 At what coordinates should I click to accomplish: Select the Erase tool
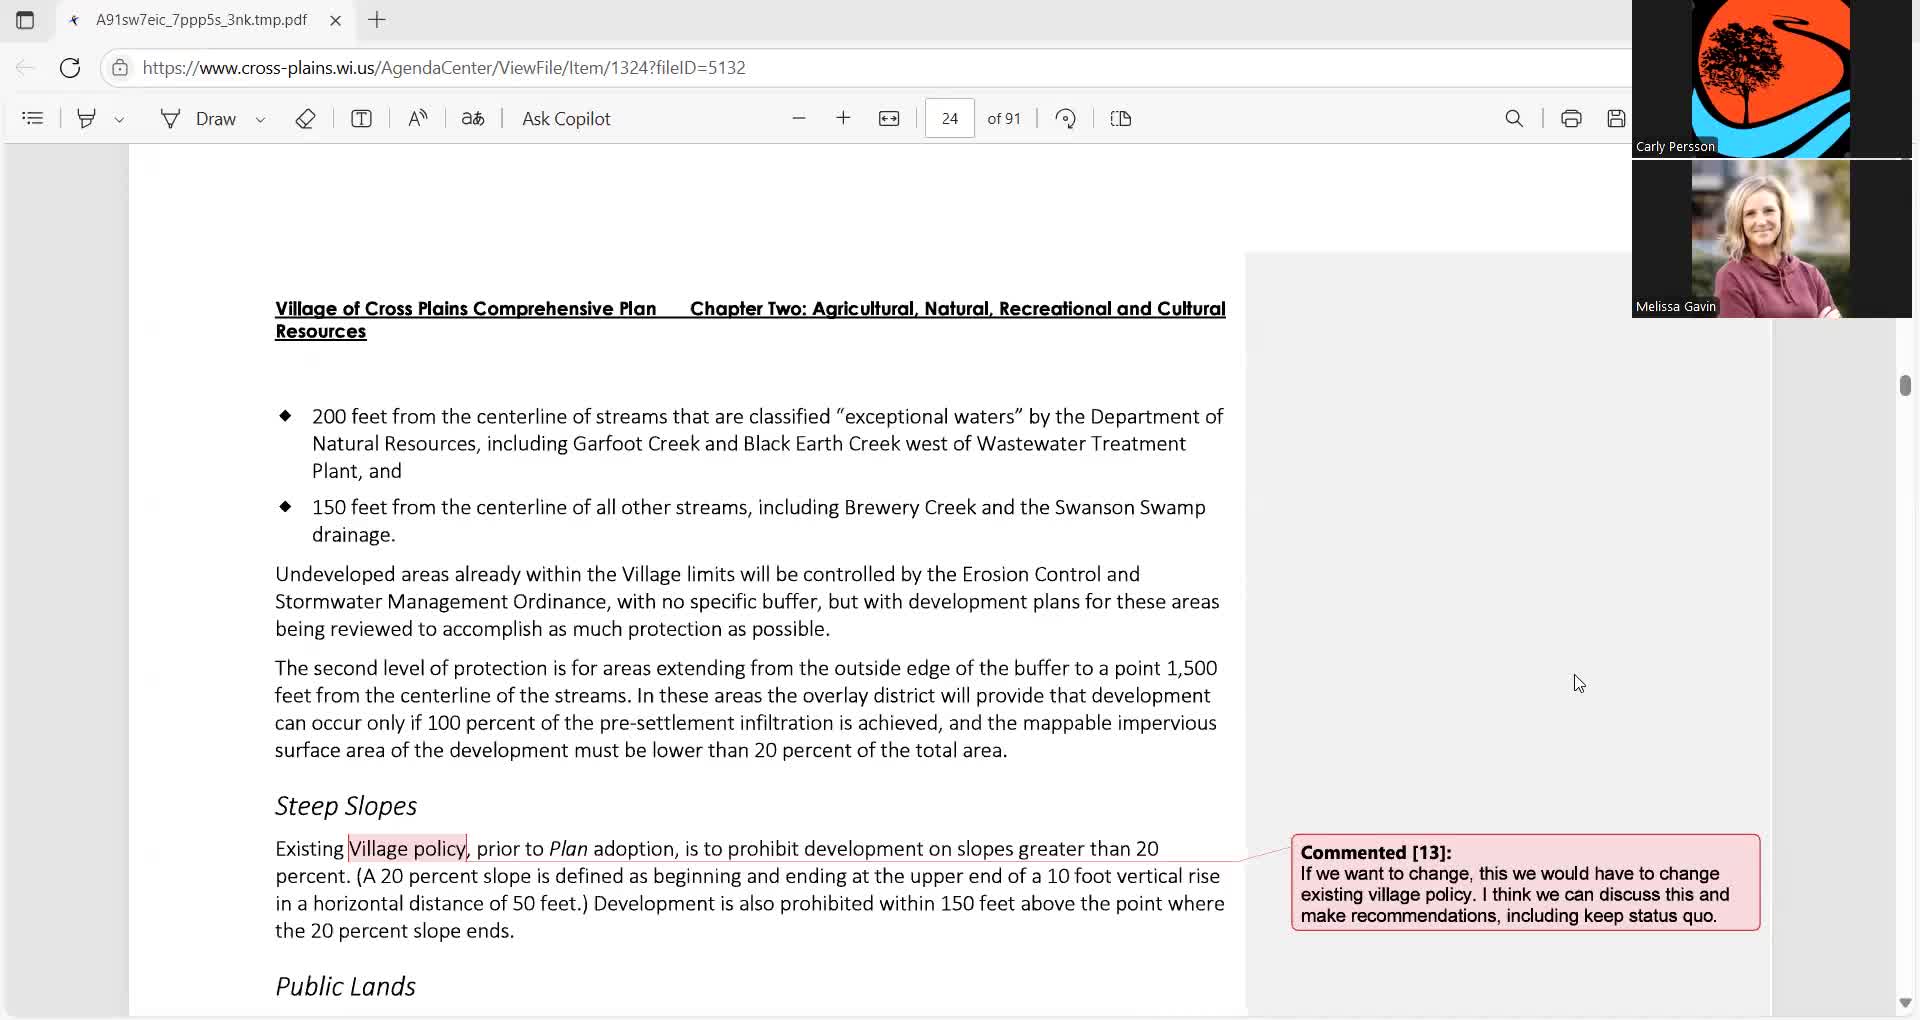306,118
